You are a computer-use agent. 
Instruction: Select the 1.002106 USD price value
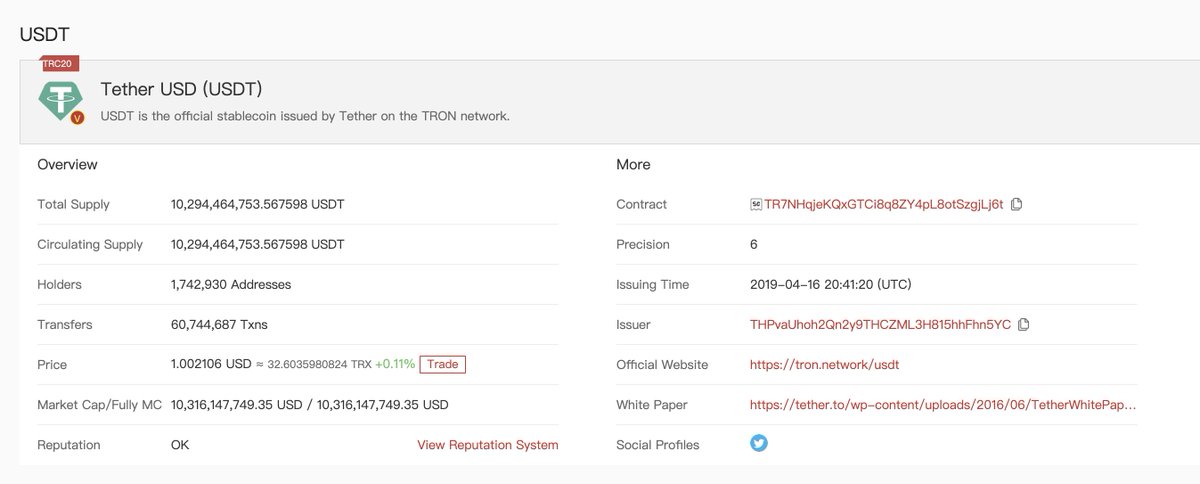[211, 364]
